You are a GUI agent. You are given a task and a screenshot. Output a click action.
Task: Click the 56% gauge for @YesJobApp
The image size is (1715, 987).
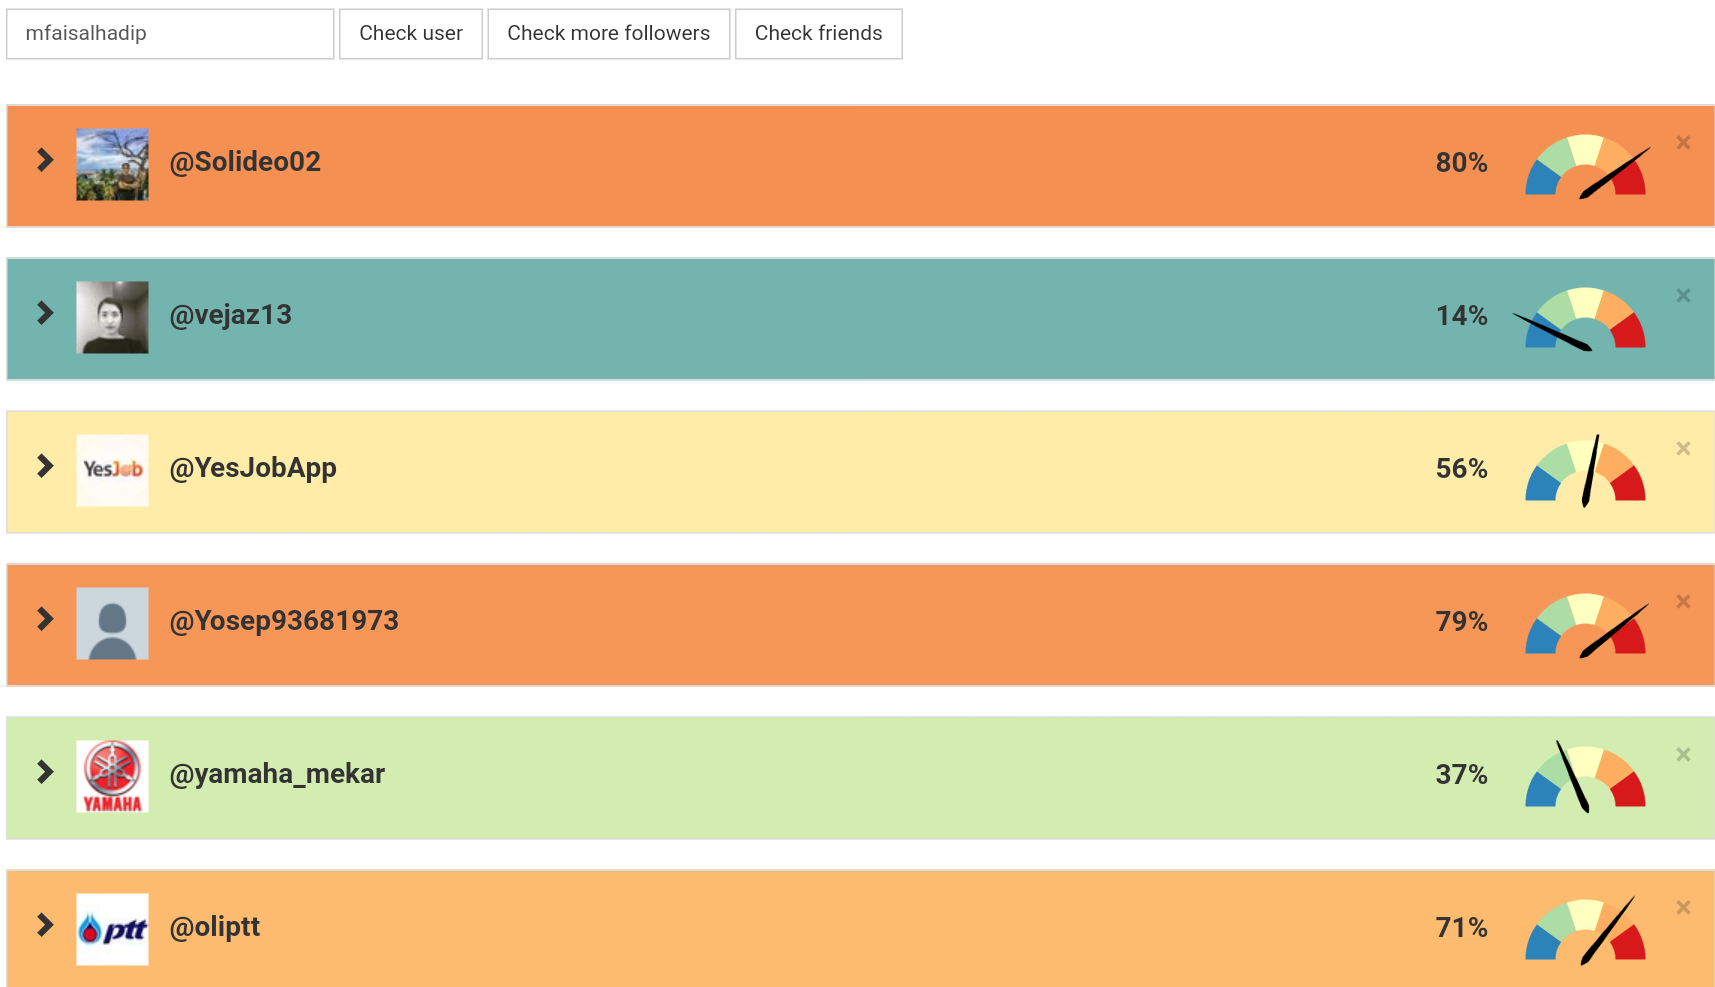tap(1585, 472)
